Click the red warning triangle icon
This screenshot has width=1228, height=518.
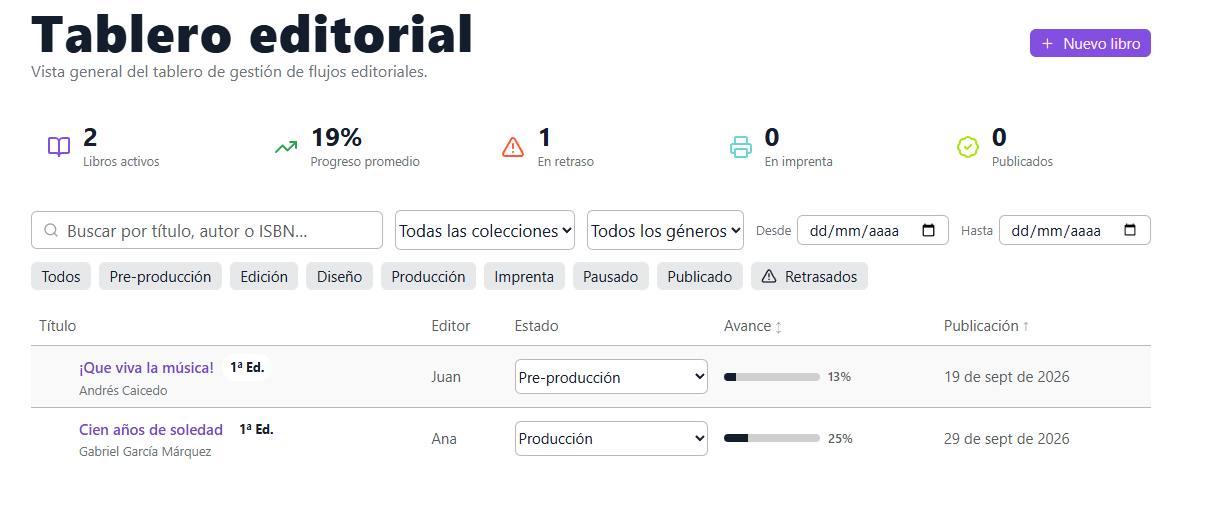tap(513, 147)
